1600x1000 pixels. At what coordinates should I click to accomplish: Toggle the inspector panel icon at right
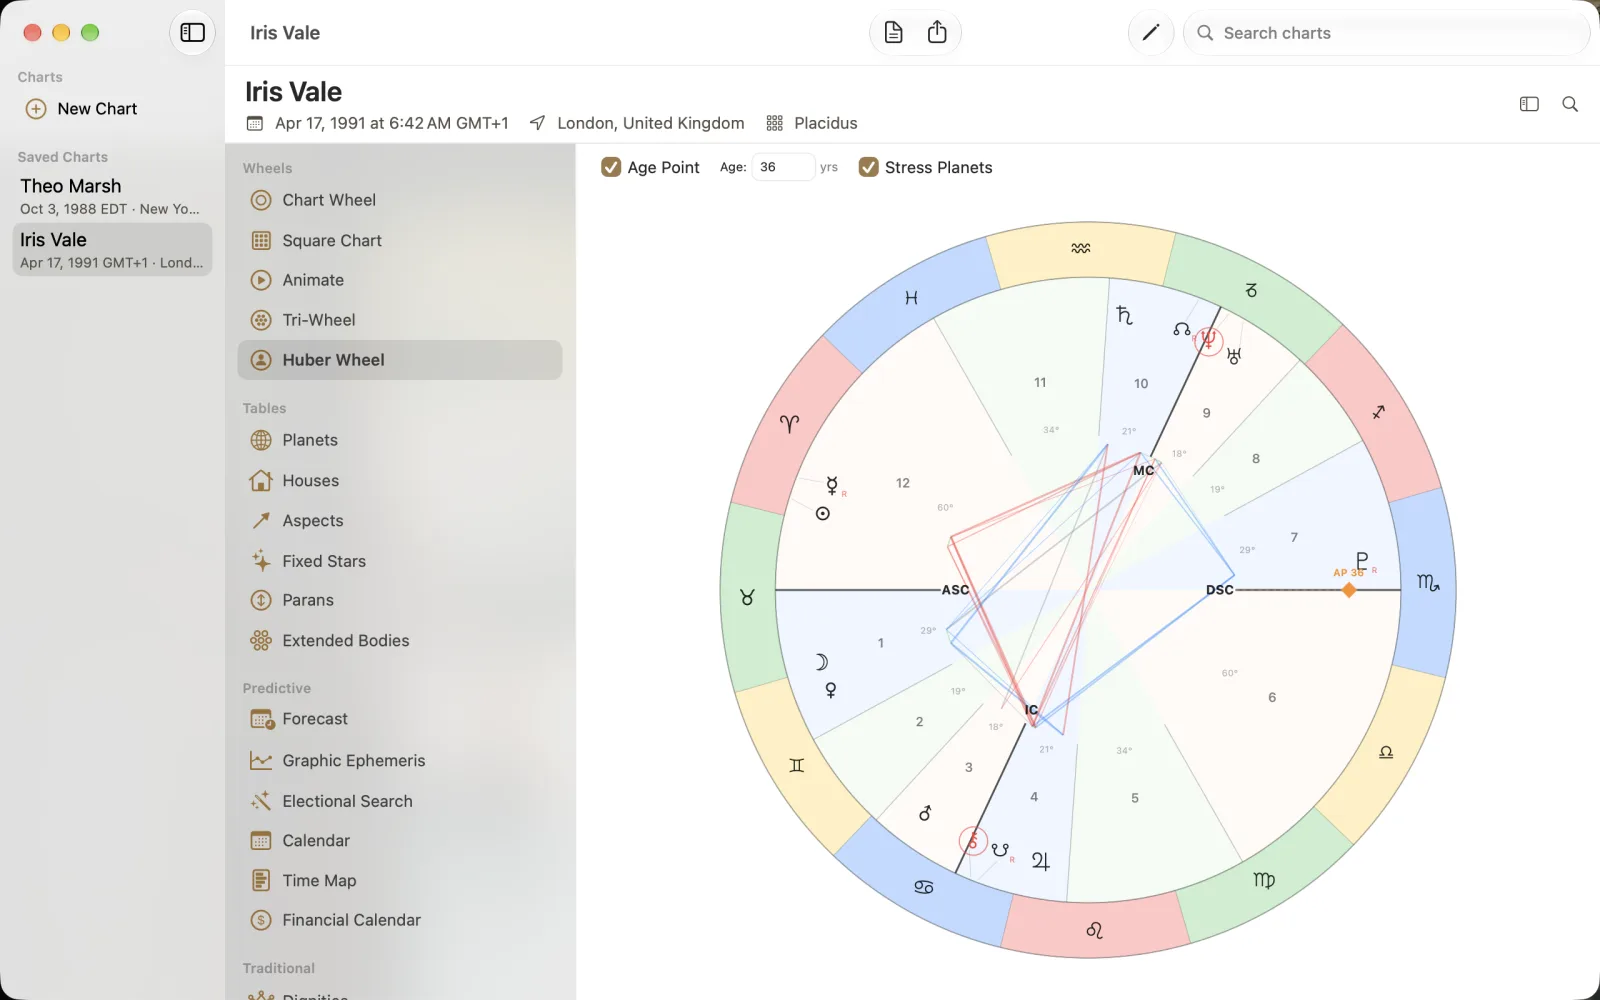pyautogui.click(x=1529, y=104)
